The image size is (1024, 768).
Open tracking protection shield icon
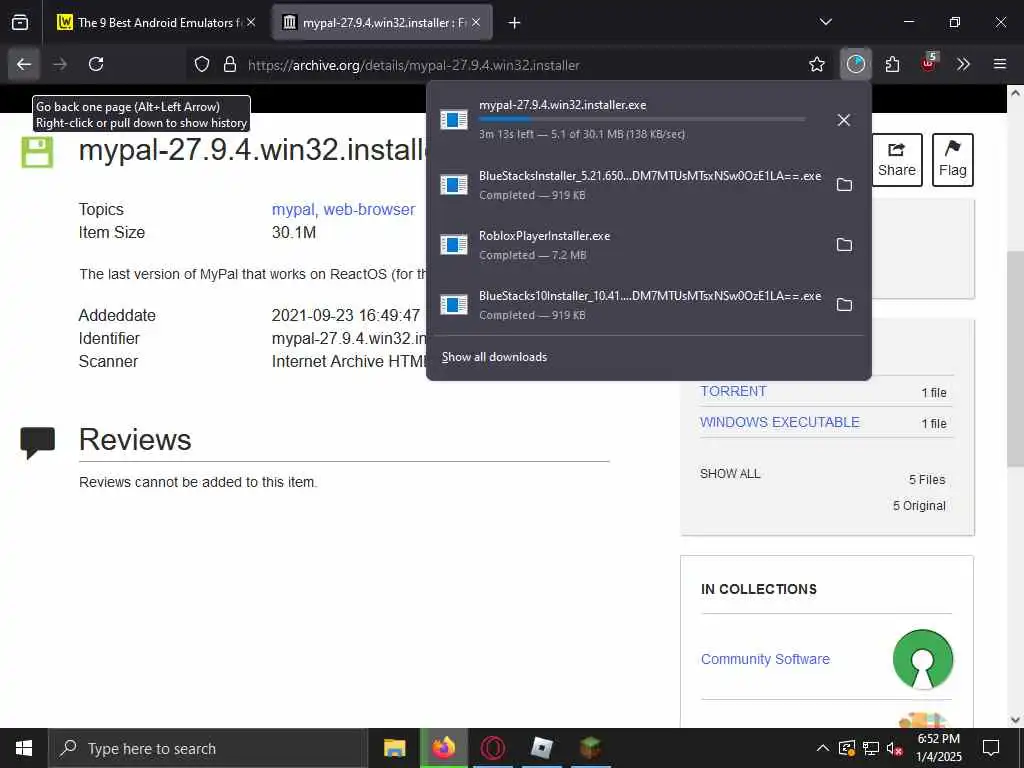pyautogui.click(x=202, y=65)
